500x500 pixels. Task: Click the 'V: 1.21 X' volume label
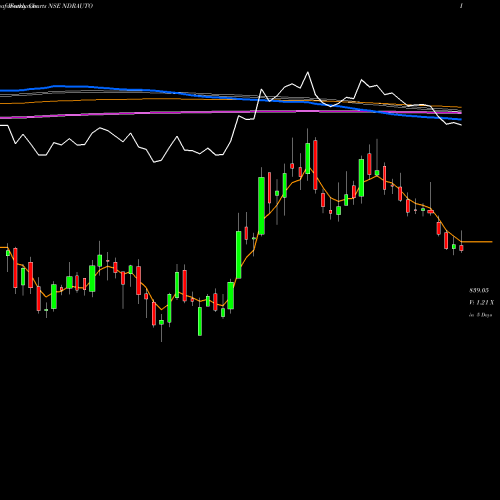click(x=481, y=303)
